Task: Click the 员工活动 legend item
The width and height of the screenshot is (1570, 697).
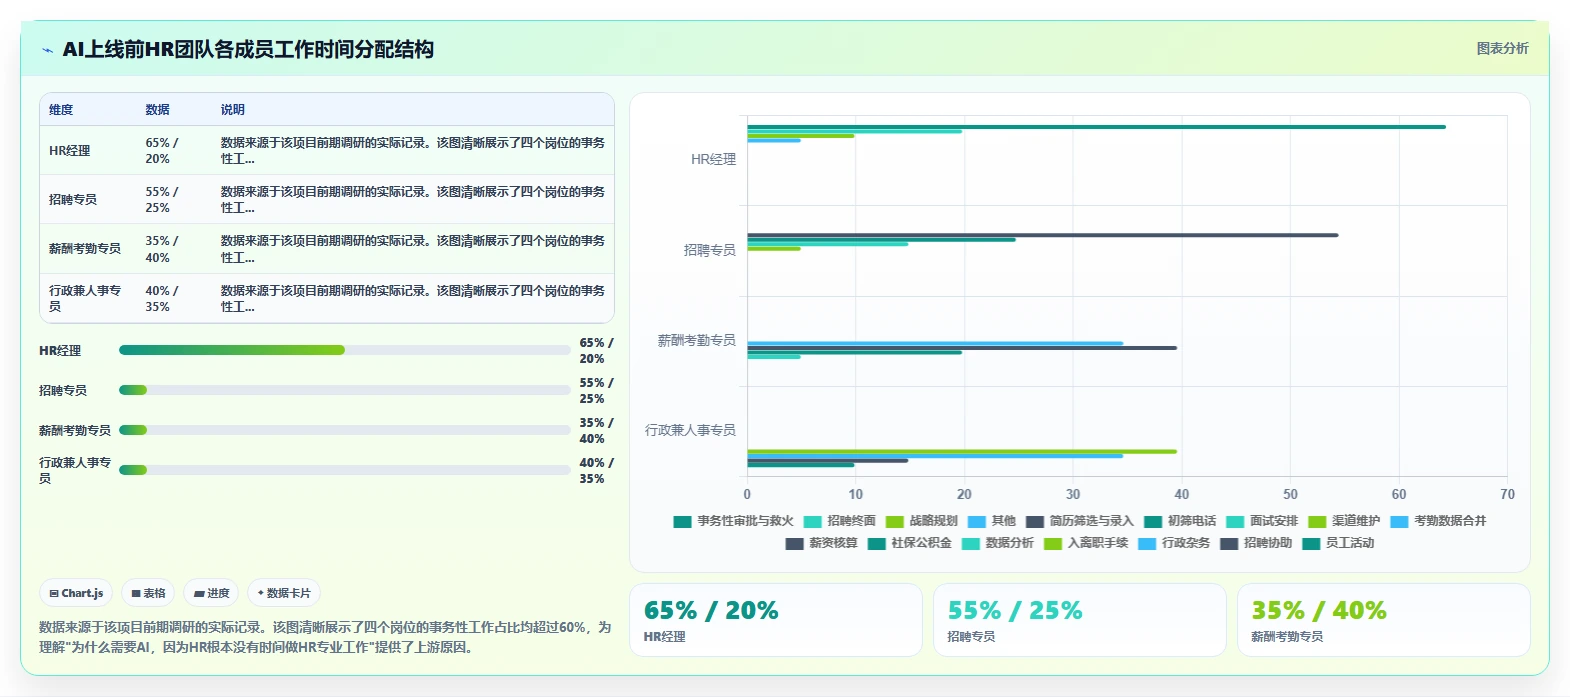Action: [x=1338, y=543]
